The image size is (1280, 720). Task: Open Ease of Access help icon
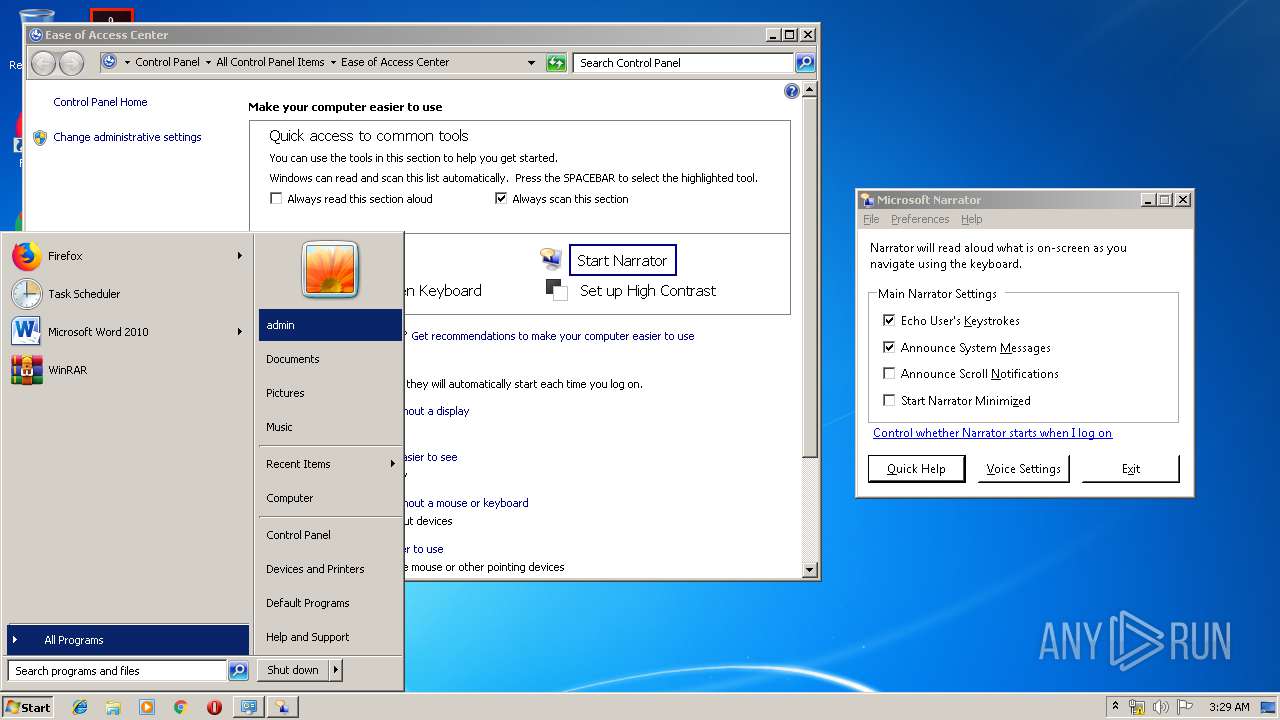tap(792, 91)
